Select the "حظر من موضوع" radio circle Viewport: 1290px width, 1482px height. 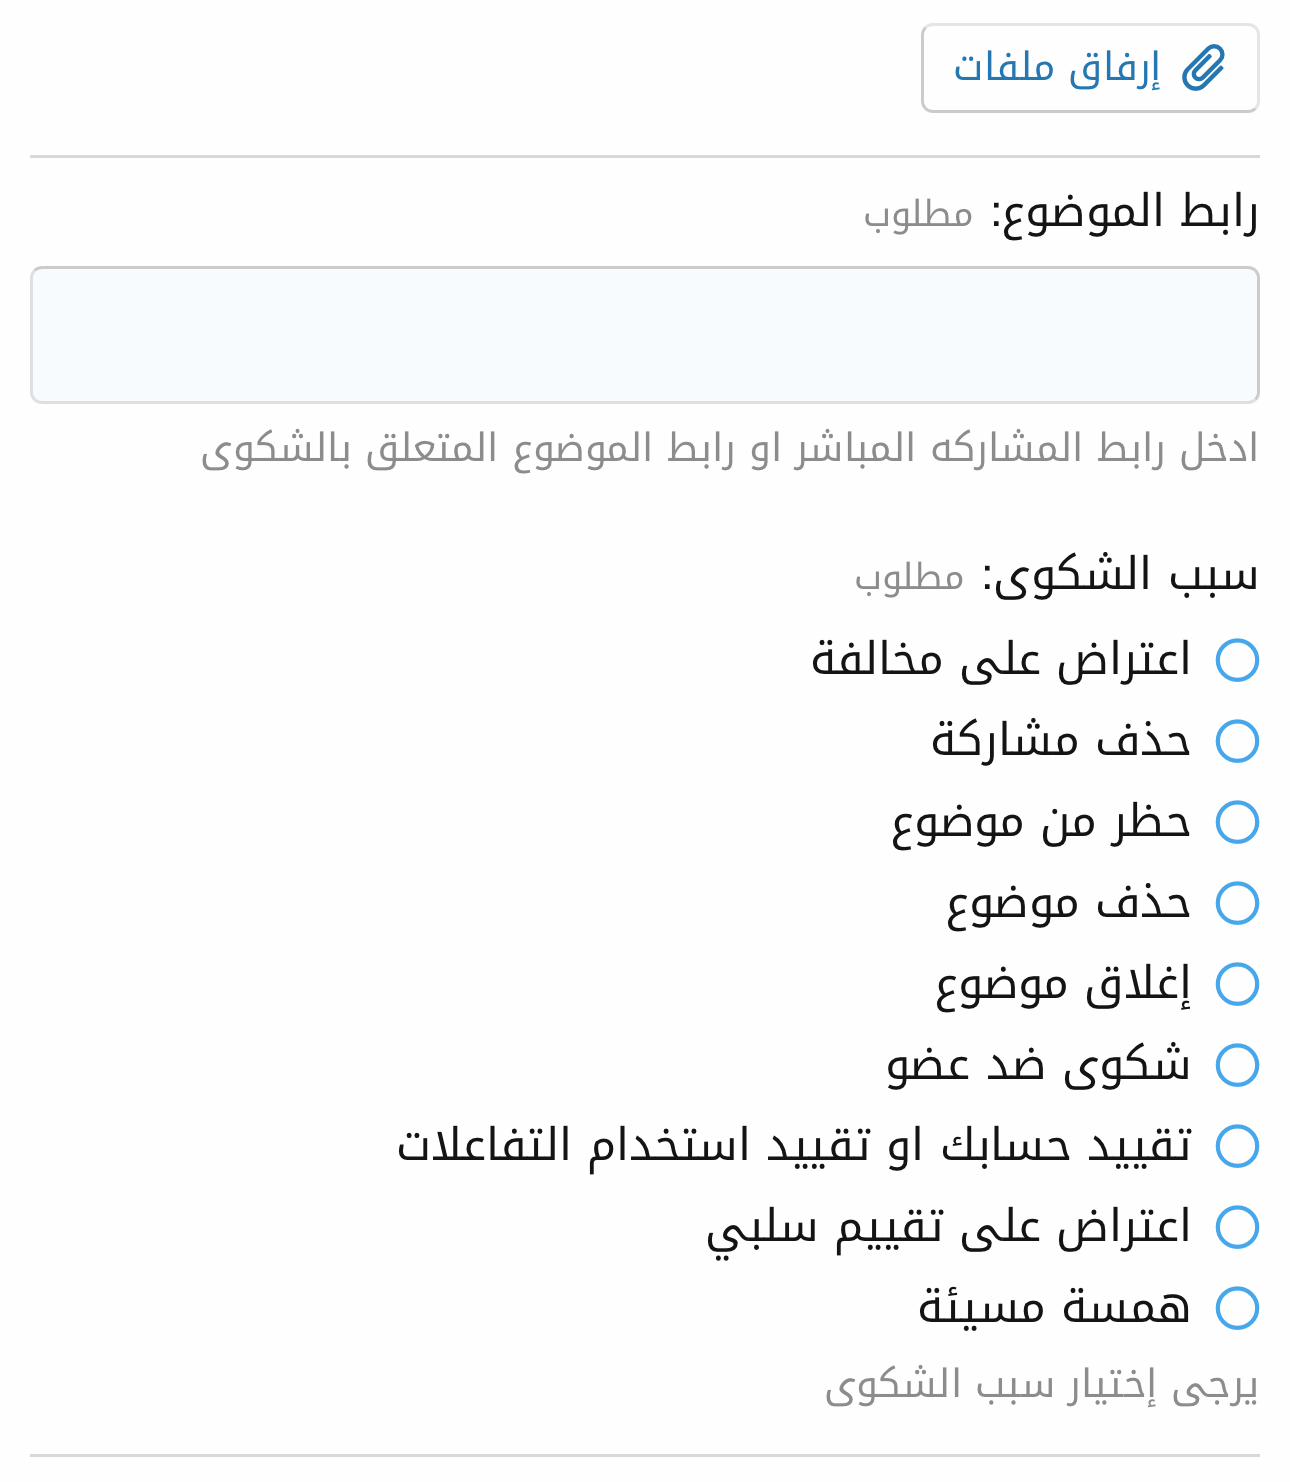(1237, 822)
